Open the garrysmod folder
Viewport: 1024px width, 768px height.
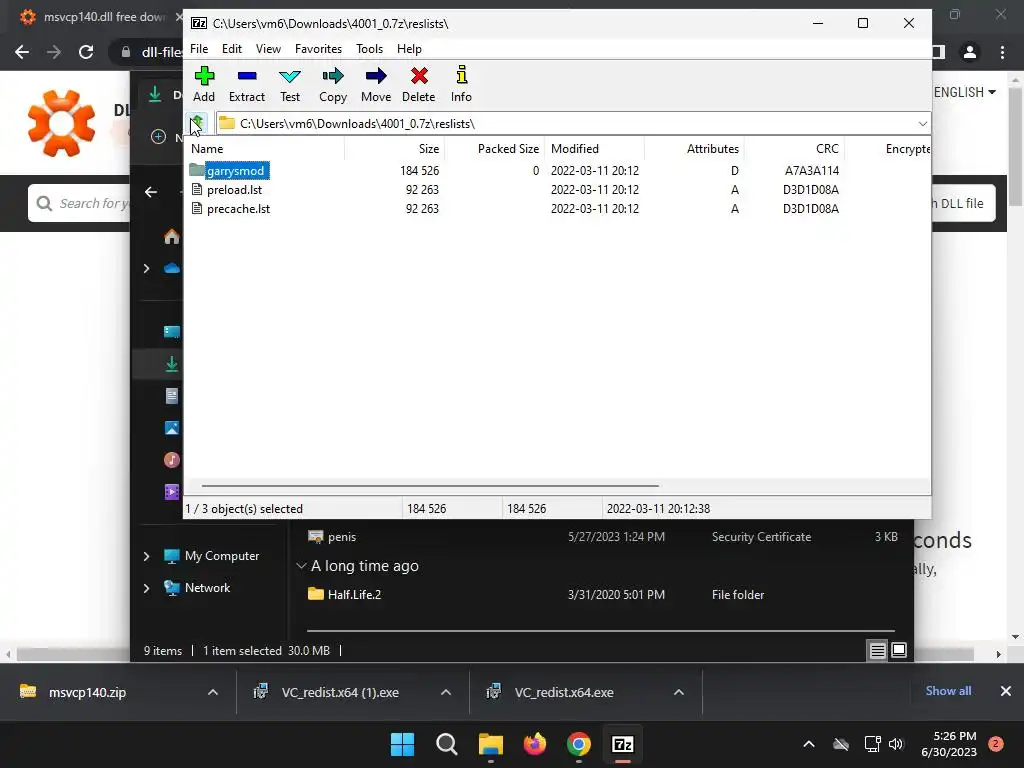pos(235,170)
